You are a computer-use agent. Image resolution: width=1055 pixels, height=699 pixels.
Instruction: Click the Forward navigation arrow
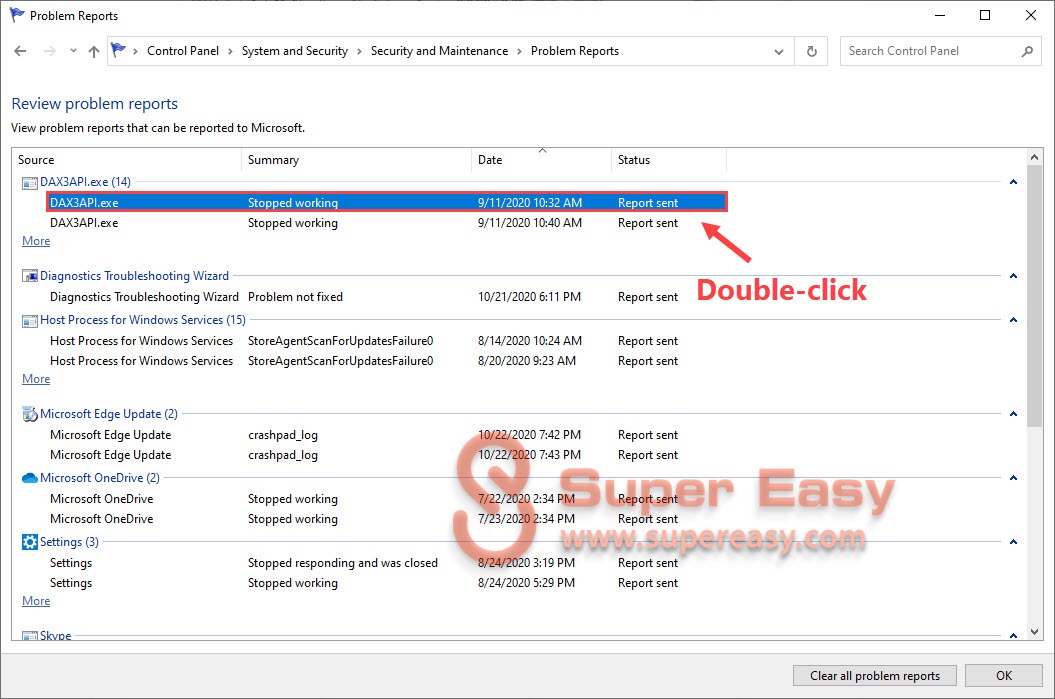coord(49,51)
